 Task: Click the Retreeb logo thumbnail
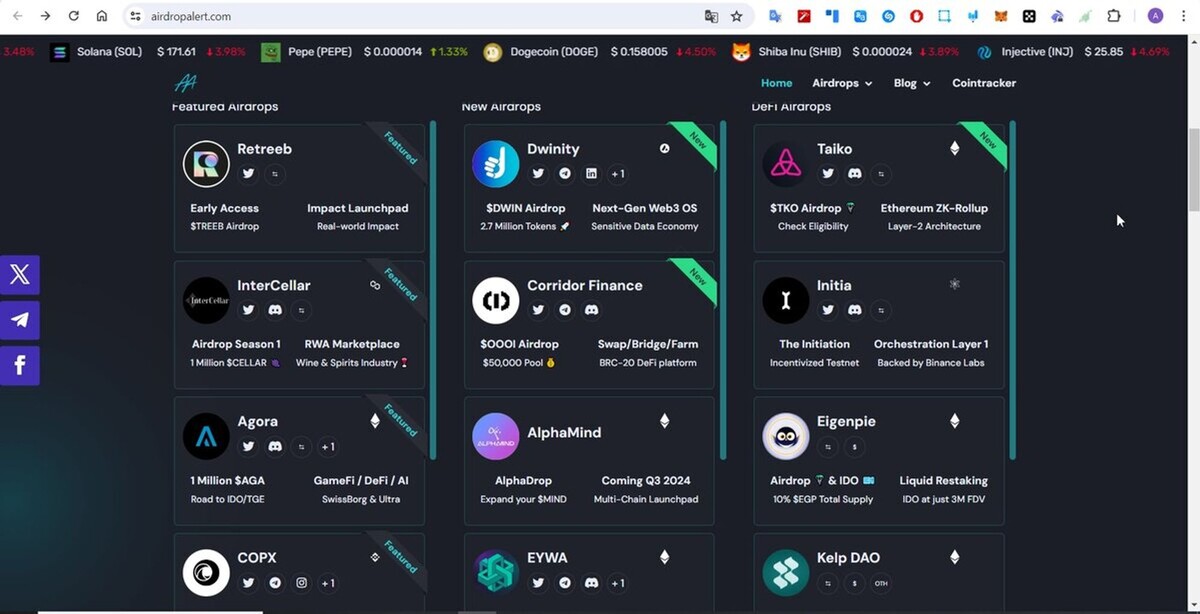(x=206, y=163)
